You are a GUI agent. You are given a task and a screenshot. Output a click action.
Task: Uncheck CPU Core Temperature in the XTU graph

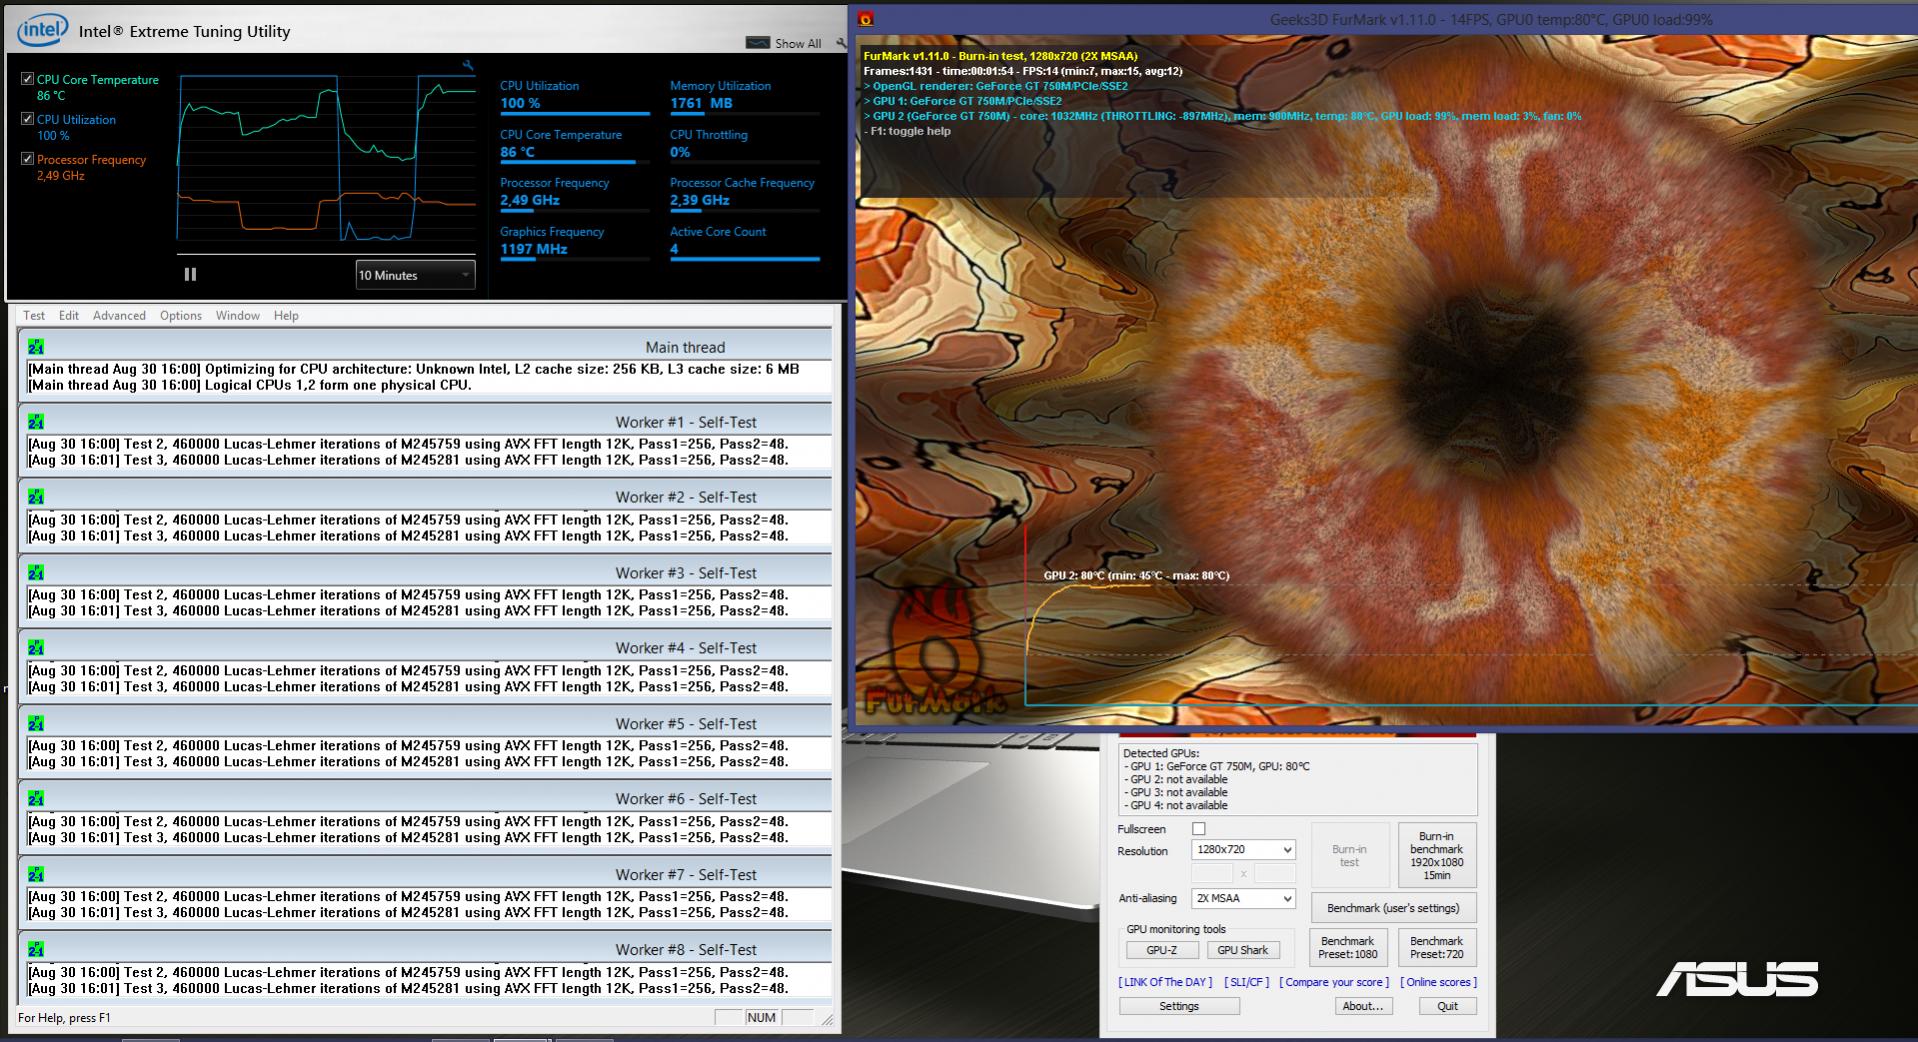(x=27, y=79)
